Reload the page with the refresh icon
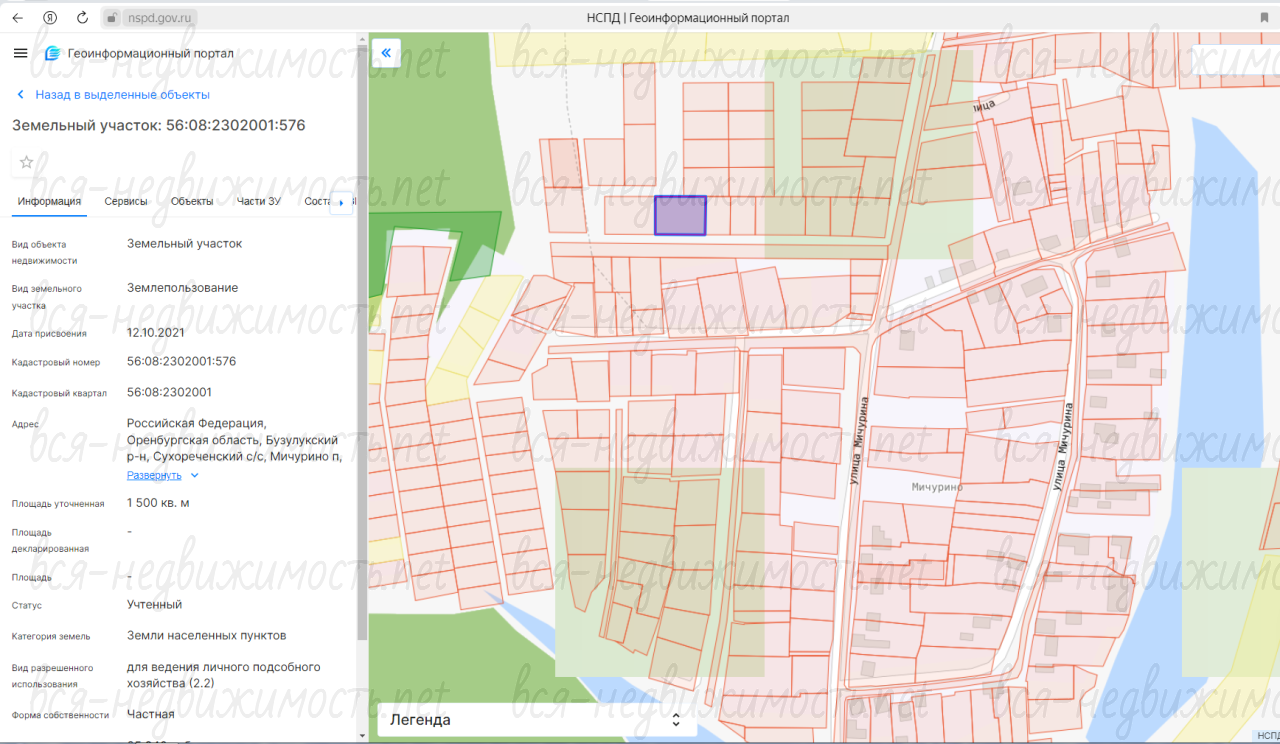Screen dimensions: 1280x744 tap(82, 18)
